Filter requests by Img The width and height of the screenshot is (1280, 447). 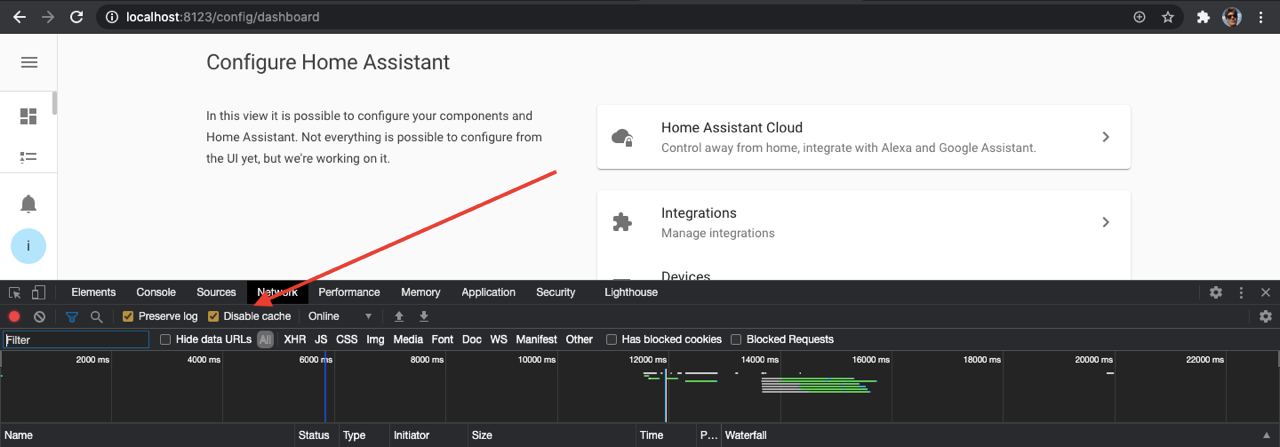click(x=375, y=339)
